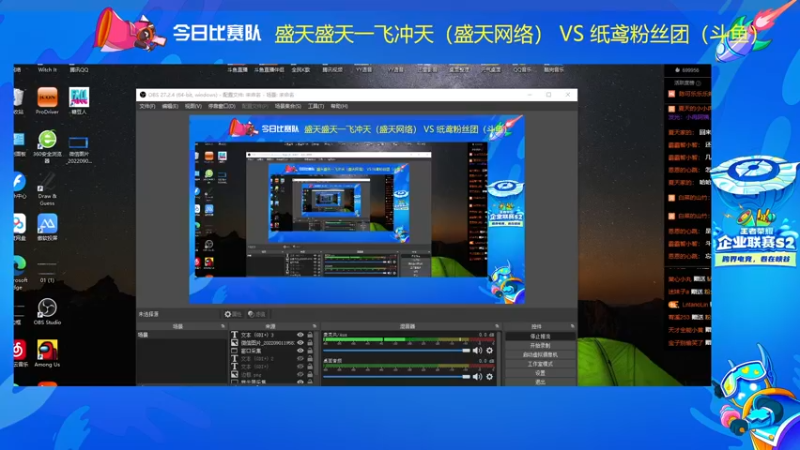Lock the 文本 (GDI+) 3 source
This screenshot has height=450, width=800.
[310, 335]
